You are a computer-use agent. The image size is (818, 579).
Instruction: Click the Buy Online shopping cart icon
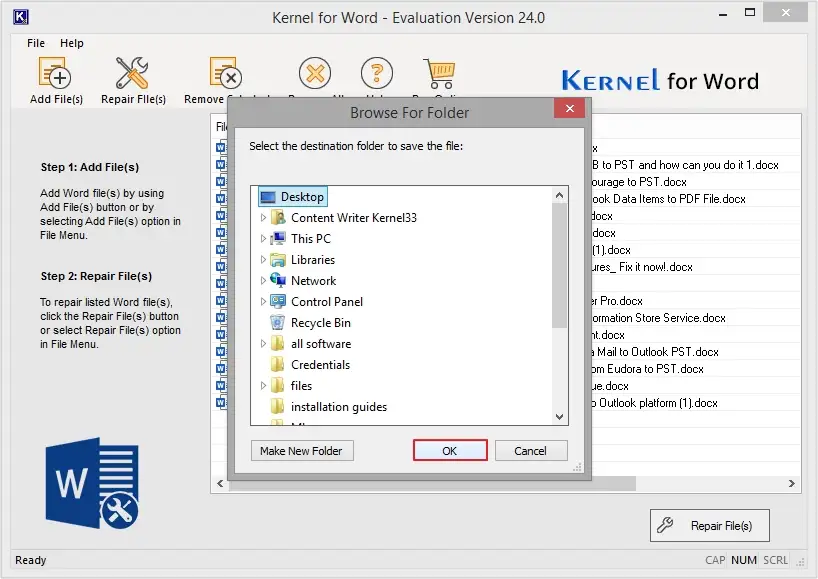[x=439, y=73]
